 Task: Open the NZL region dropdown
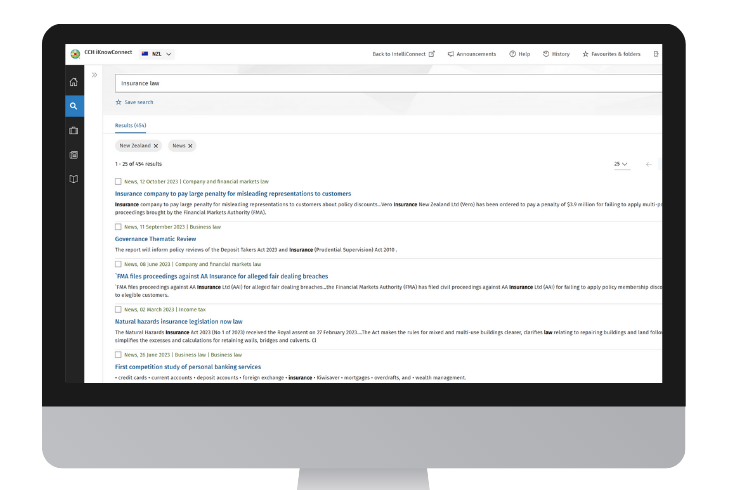click(x=157, y=54)
